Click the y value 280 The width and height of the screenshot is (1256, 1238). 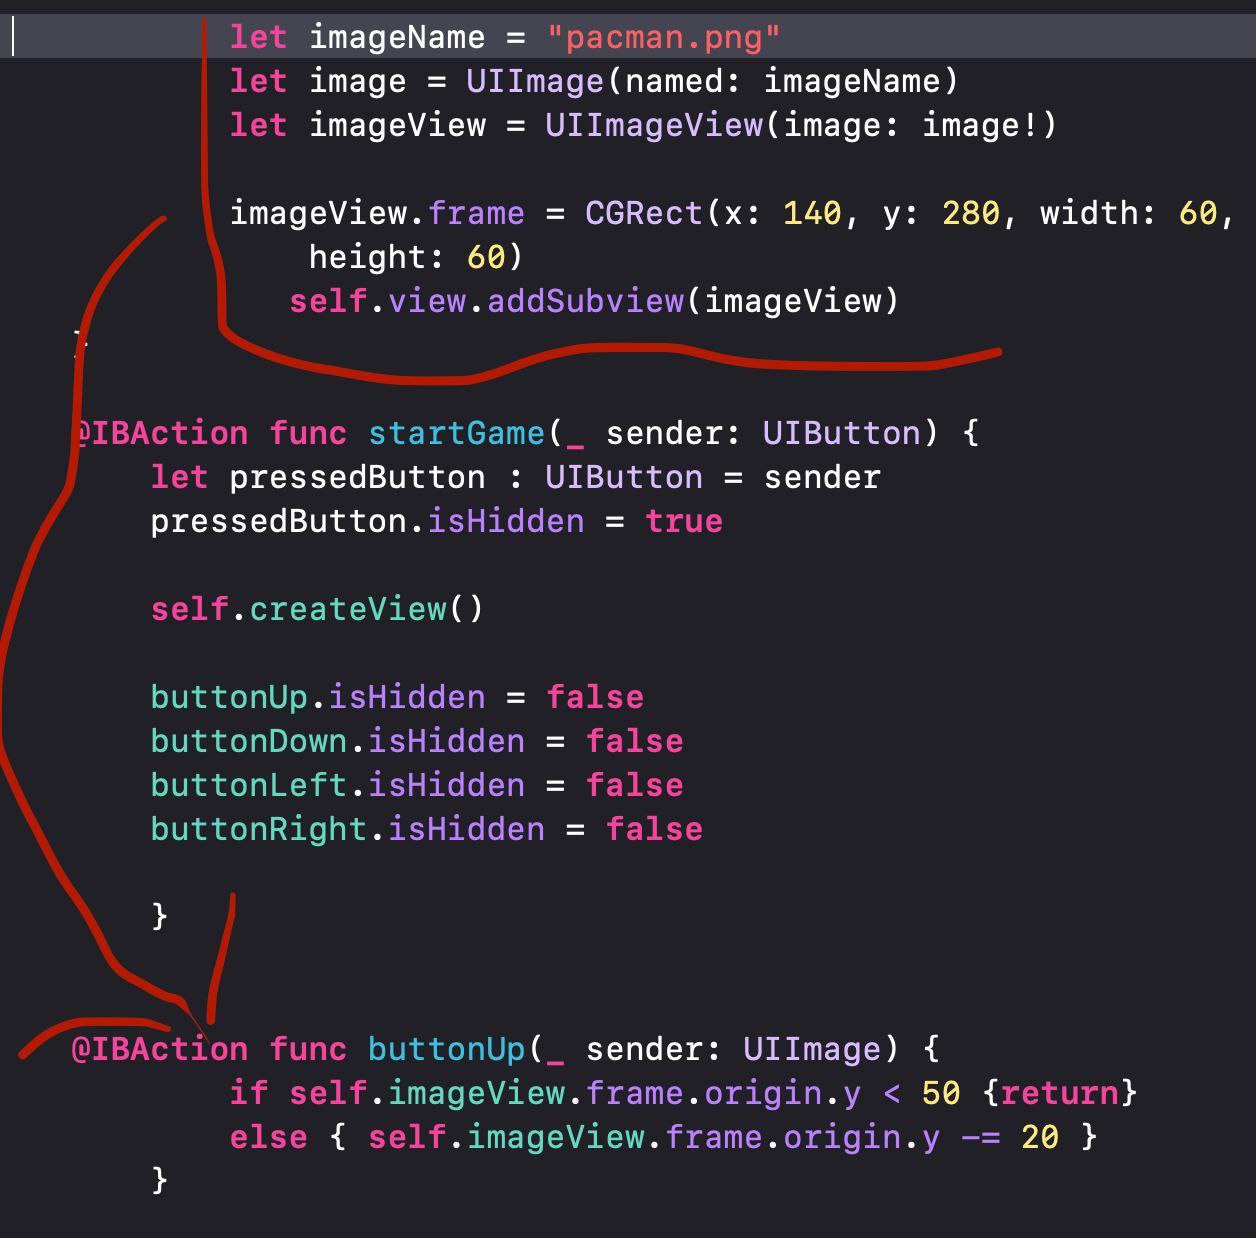tap(971, 213)
